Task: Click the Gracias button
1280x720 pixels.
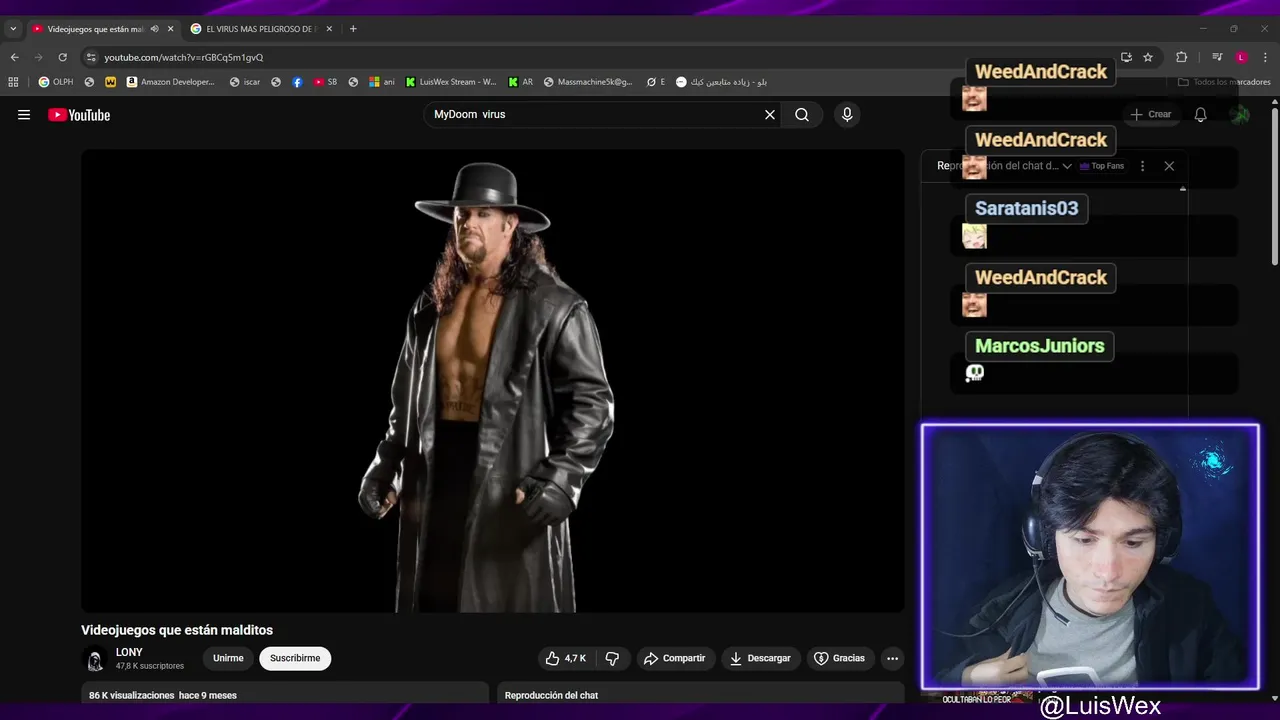Action: pos(839,658)
